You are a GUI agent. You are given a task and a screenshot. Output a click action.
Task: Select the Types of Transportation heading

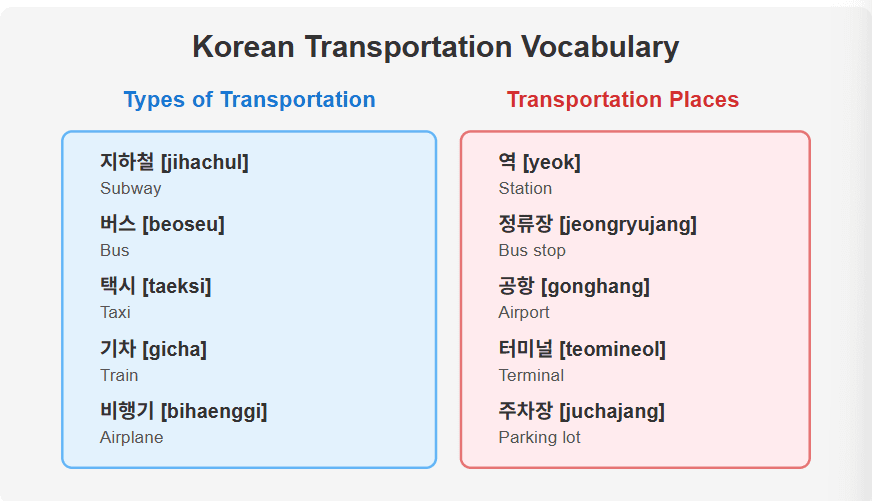pos(249,100)
